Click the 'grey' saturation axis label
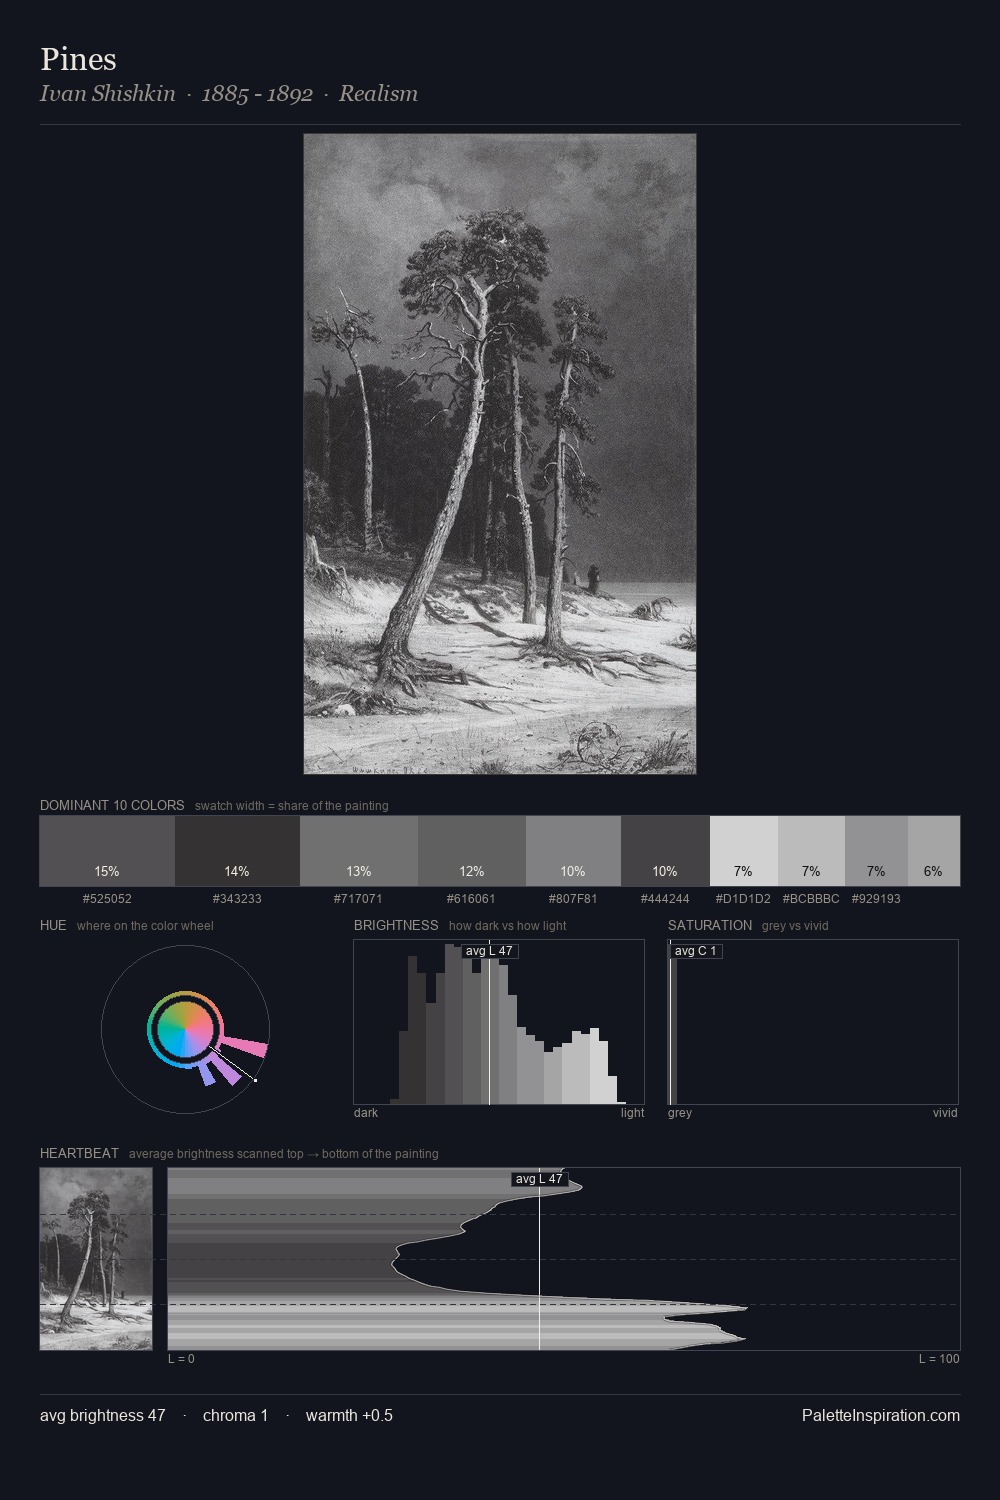1000x1500 pixels. 680,1113
